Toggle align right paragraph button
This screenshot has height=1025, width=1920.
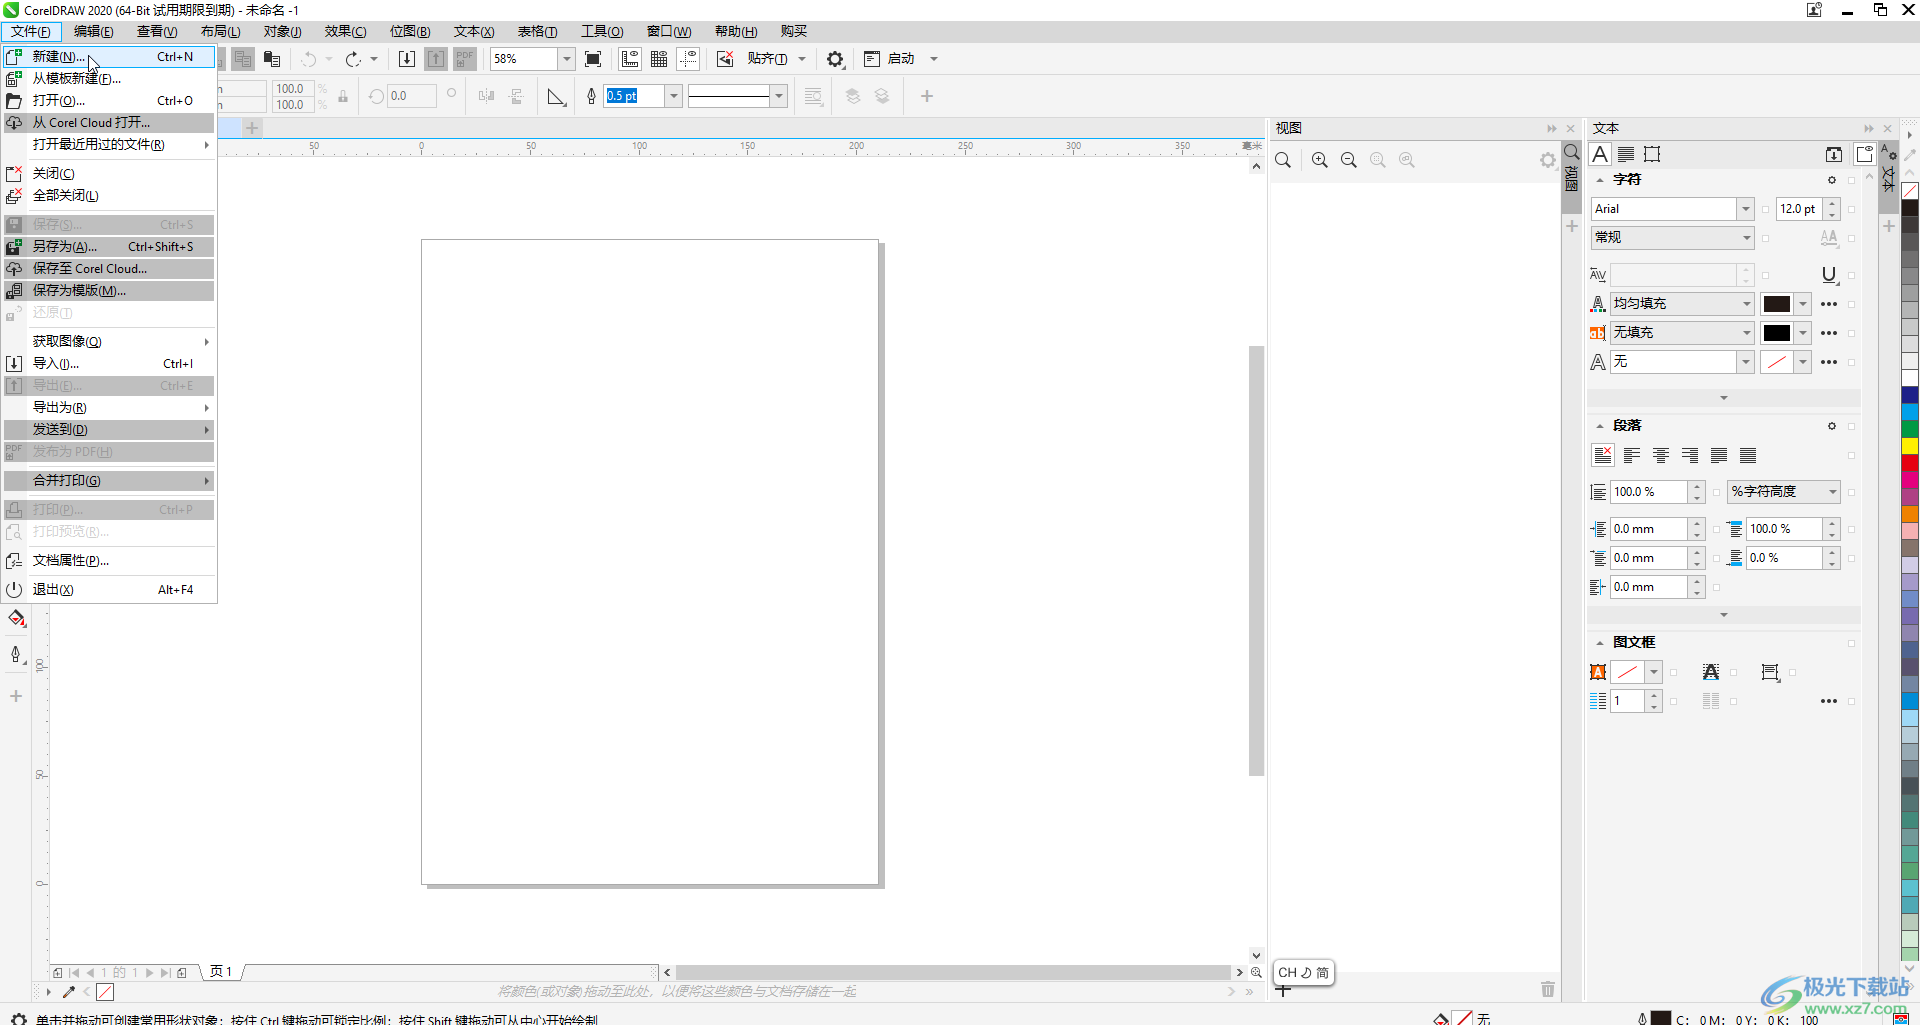click(1690, 456)
